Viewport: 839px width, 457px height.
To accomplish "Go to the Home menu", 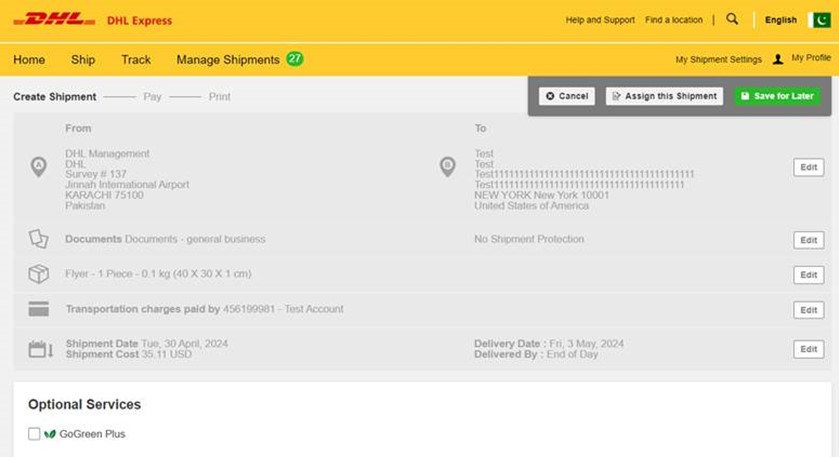I will click(x=29, y=59).
